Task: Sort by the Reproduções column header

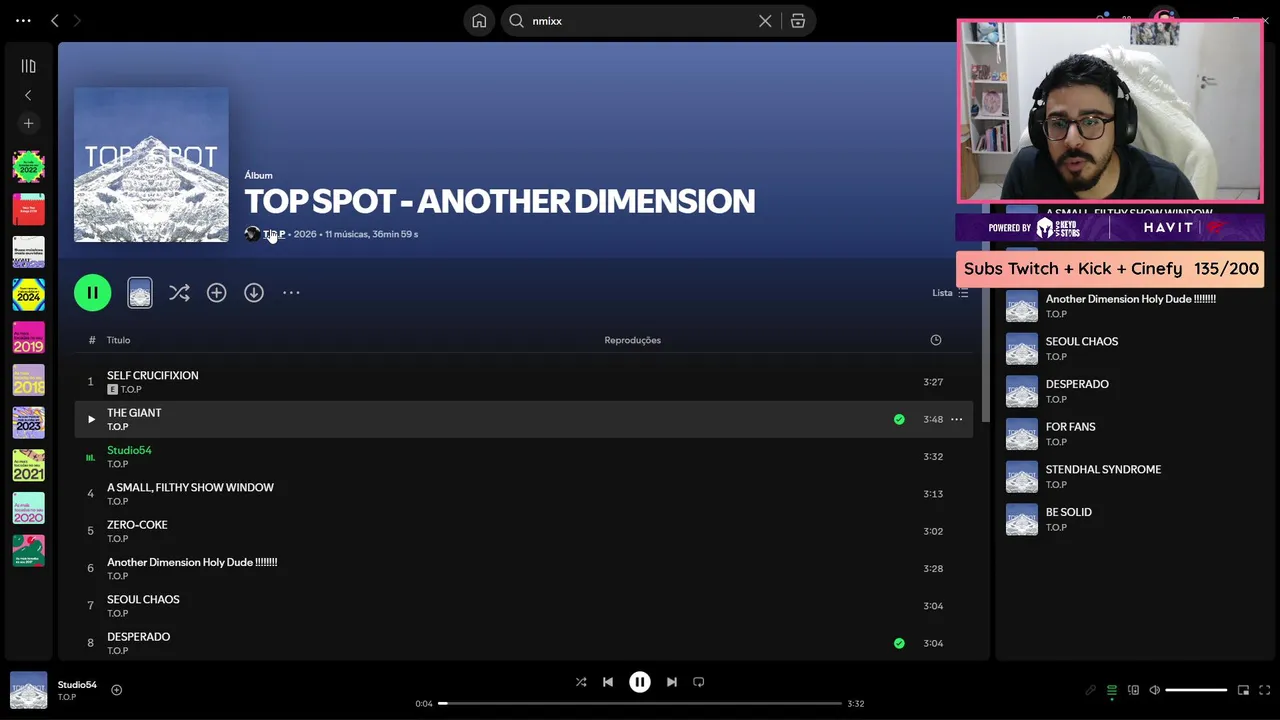Action: [x=632, y=340]
